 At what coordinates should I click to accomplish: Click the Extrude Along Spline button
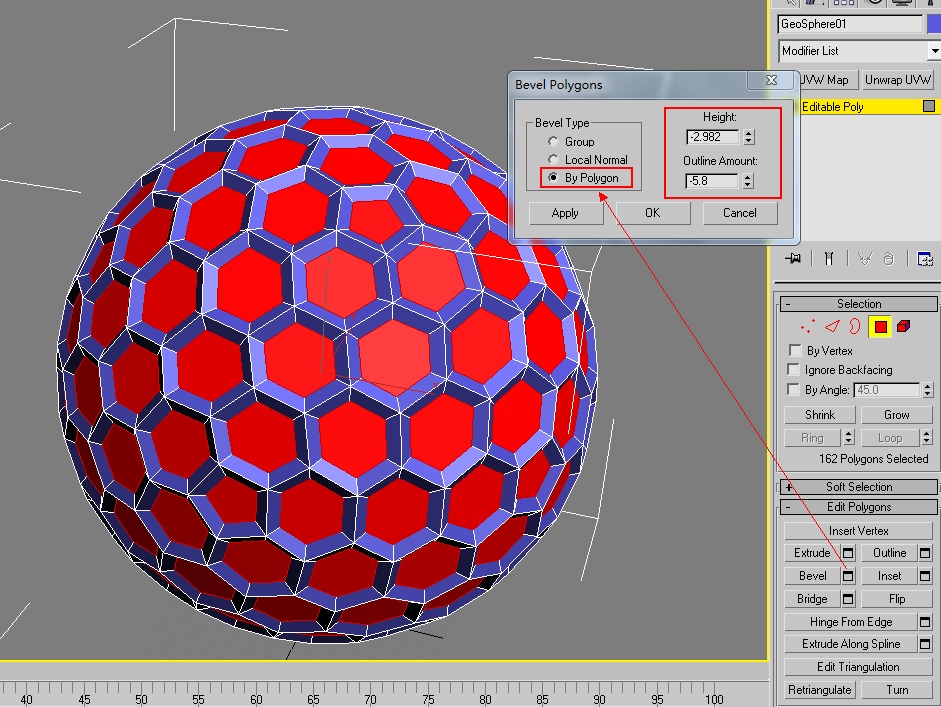tap(850, 644)
